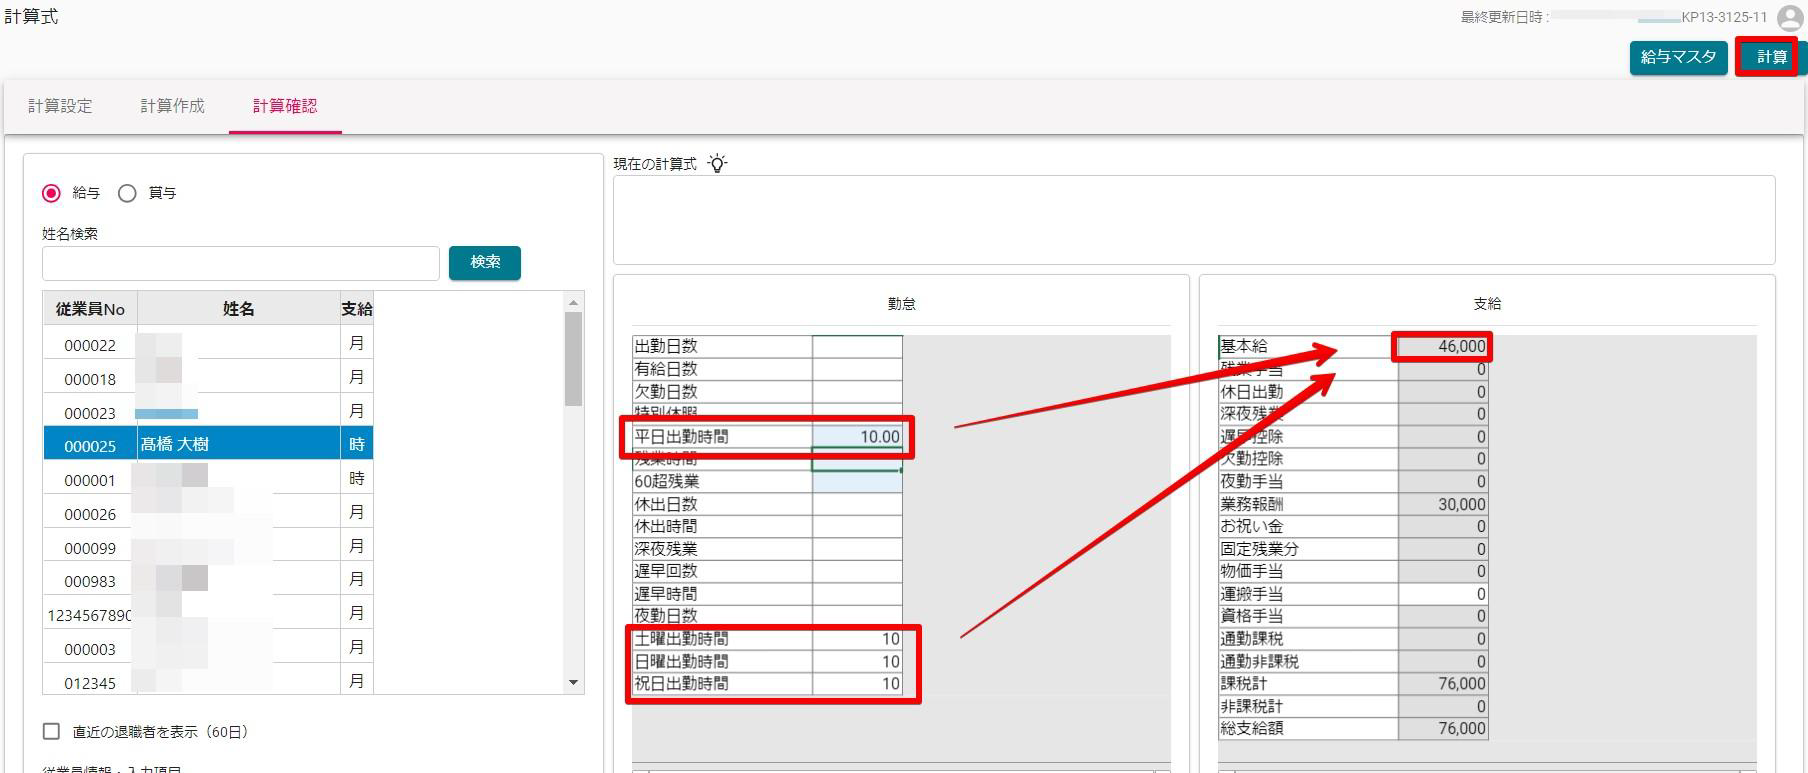Click the 検索 search button

(x=485, y=262)
